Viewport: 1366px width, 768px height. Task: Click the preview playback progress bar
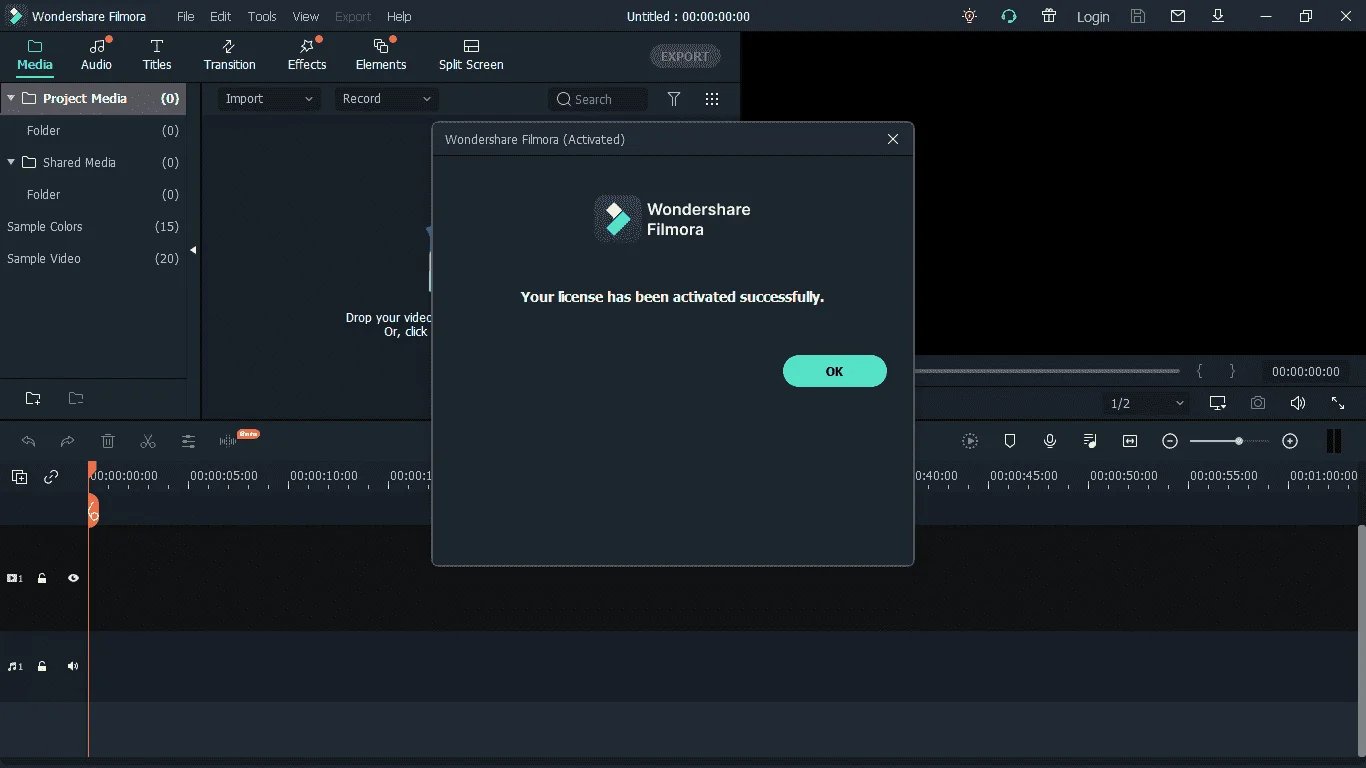pos(1047,371)
